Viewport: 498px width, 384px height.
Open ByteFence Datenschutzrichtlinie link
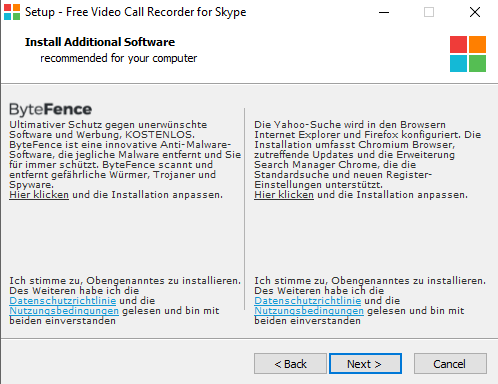pyautogui.click(x=63, y=301)
